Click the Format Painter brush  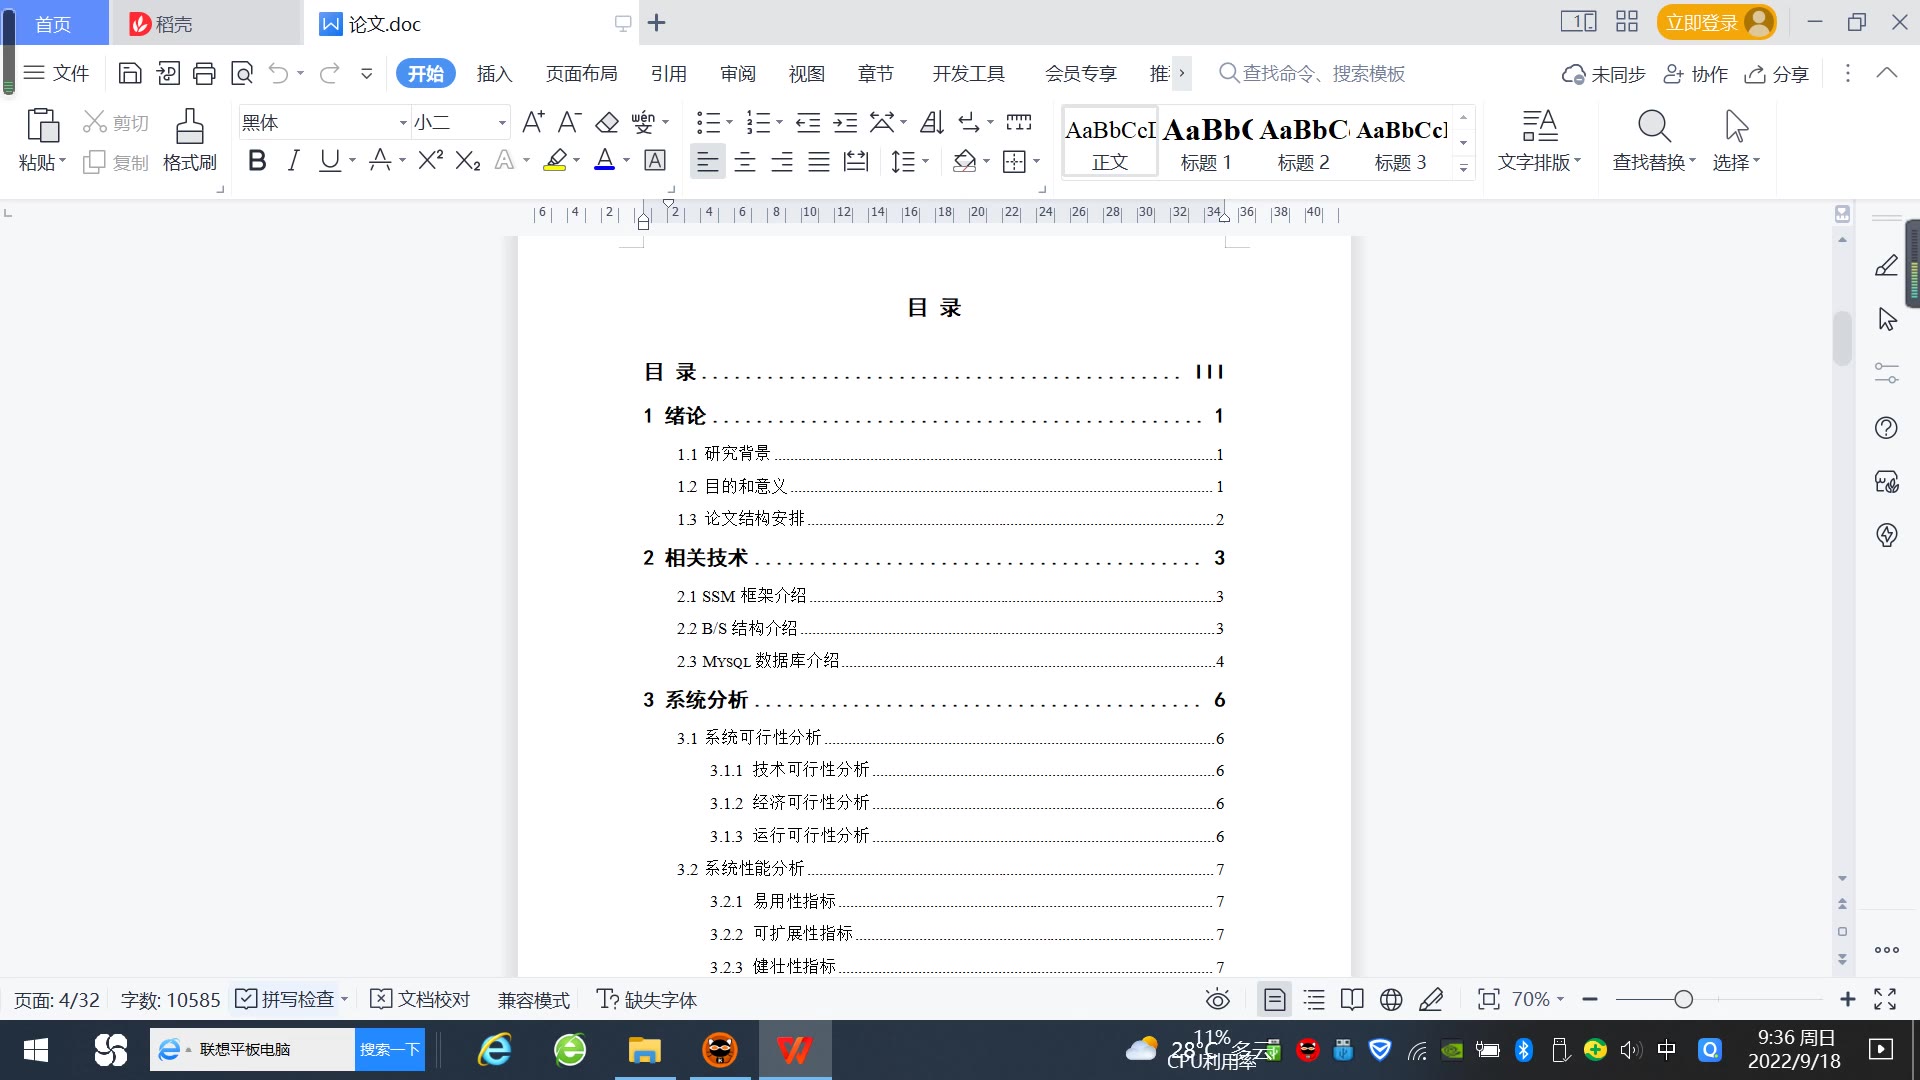(x=190, y=140)
